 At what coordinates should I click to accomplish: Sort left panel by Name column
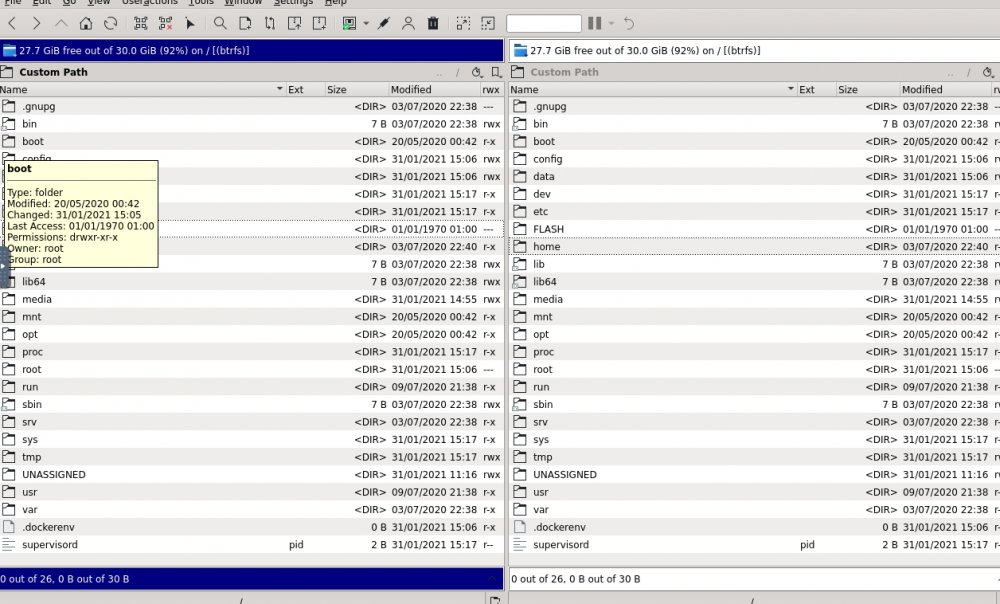coord(142,90)
